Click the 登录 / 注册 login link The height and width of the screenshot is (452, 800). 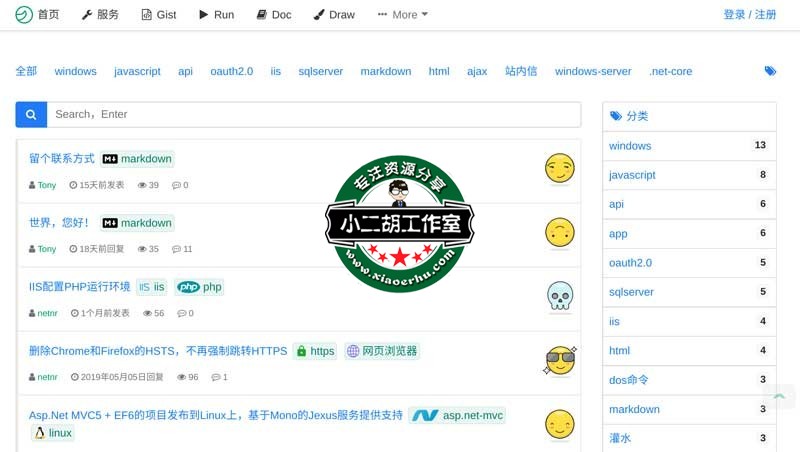point(749,15)
